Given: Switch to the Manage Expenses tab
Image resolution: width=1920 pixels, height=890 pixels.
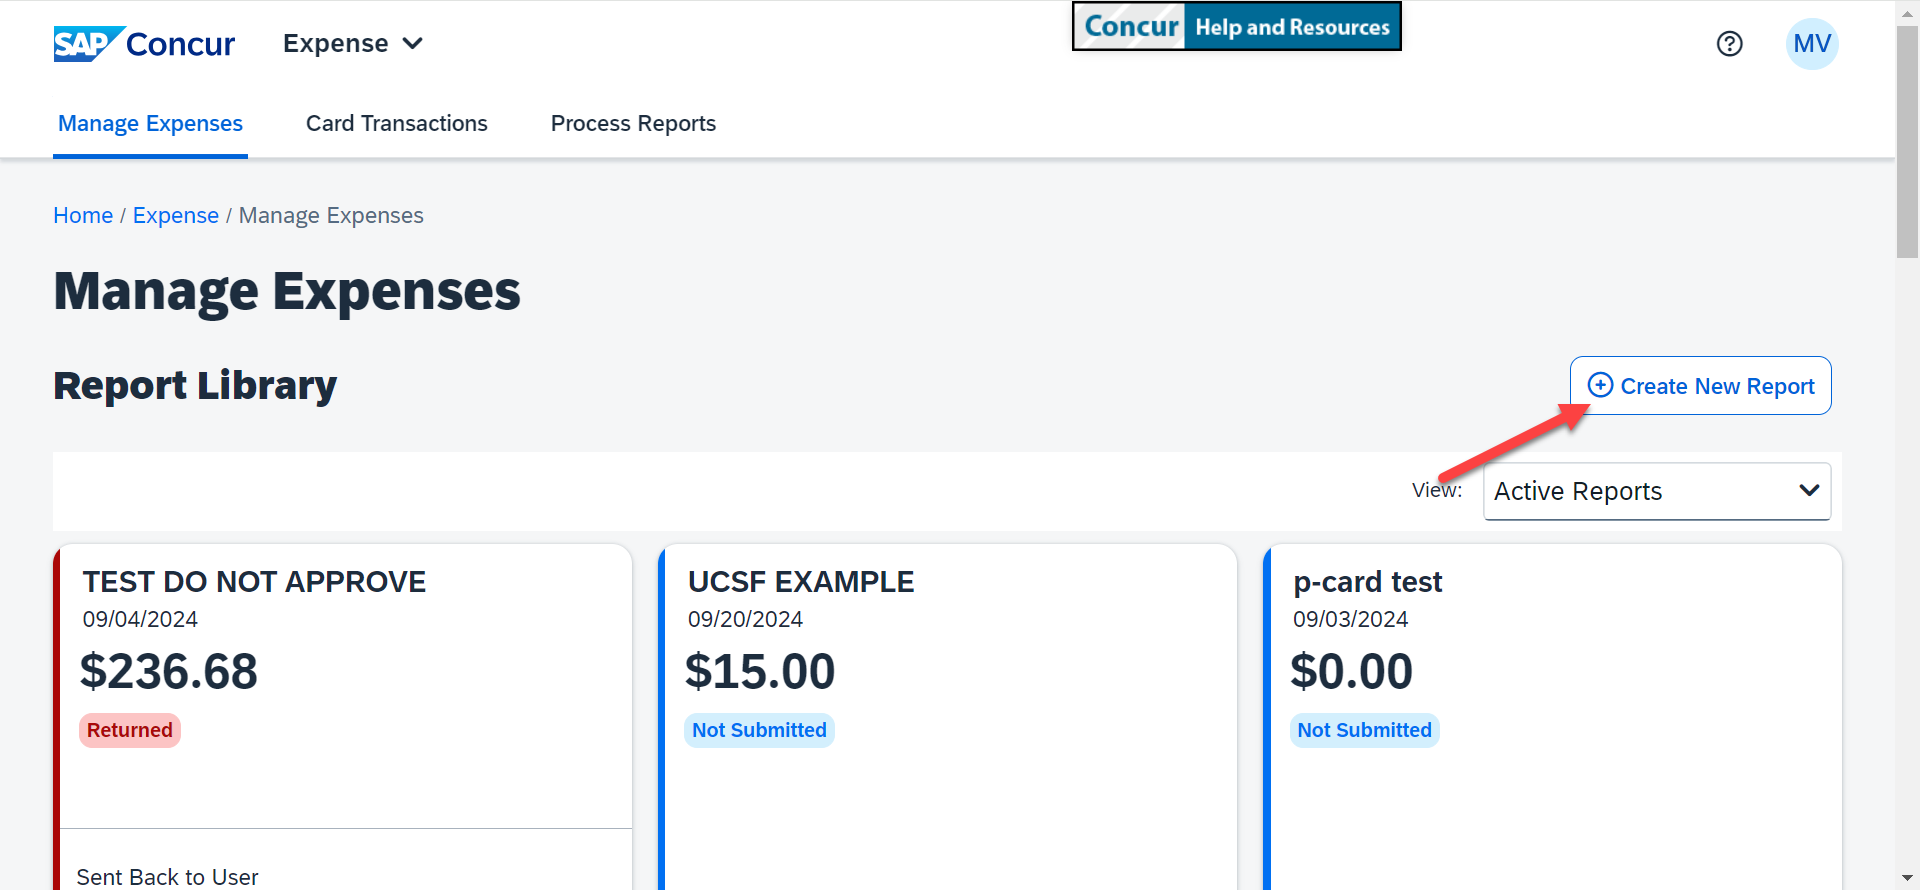Looking at the screenshot, I should (150, 124).
